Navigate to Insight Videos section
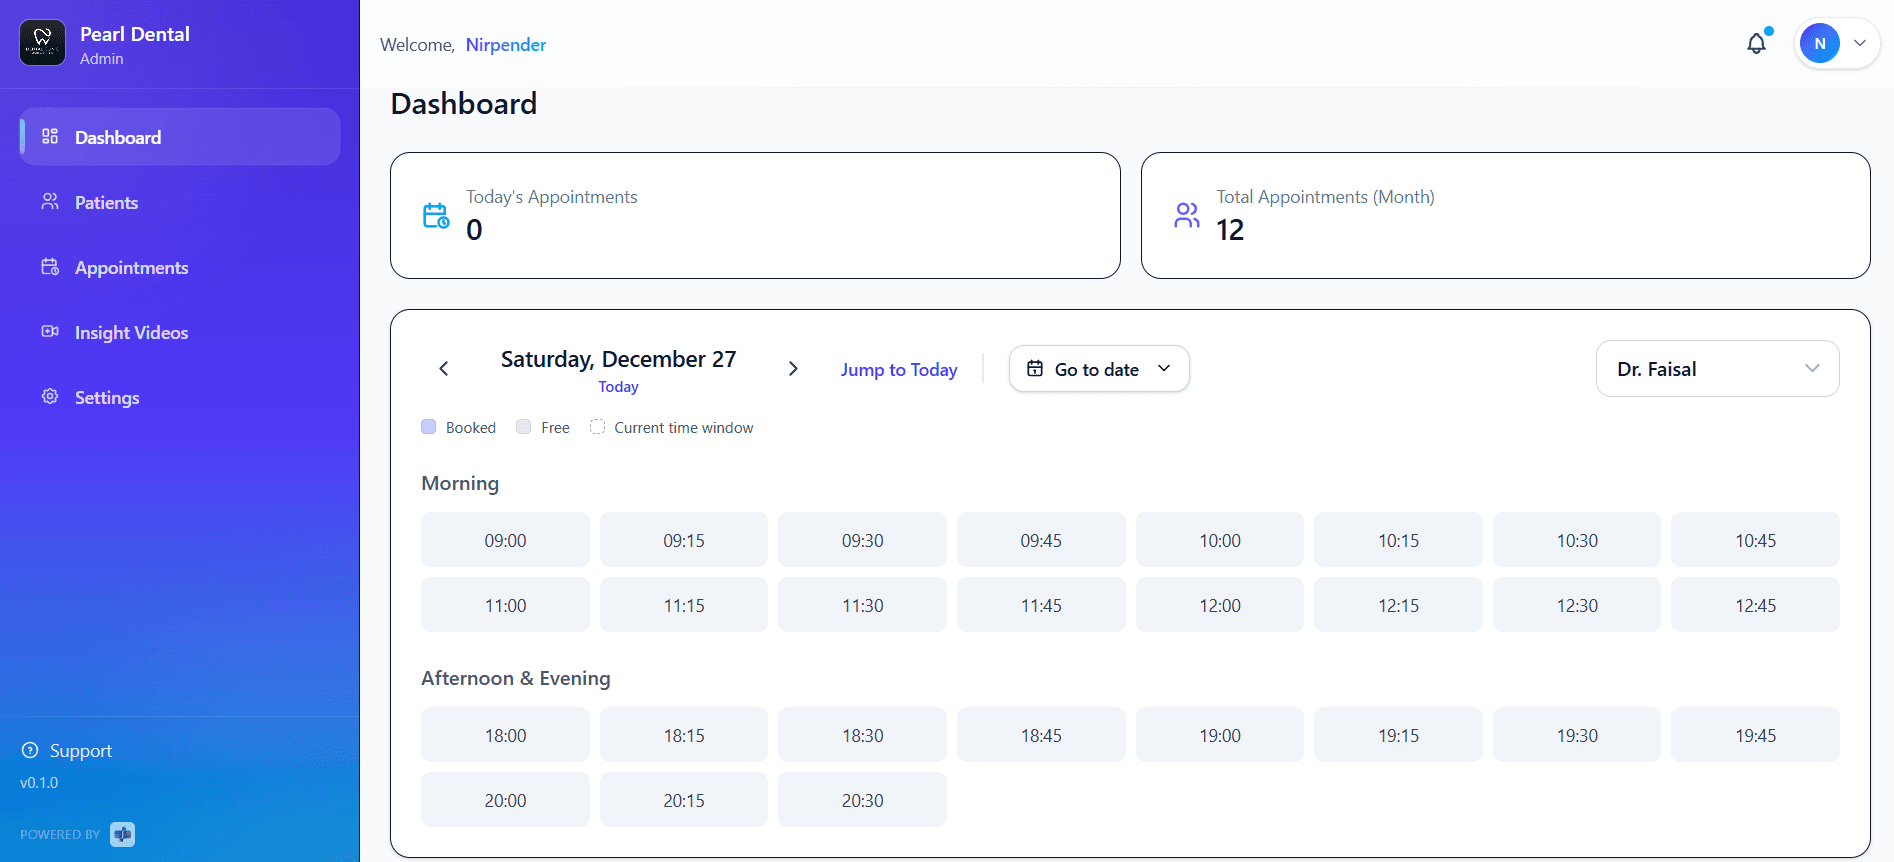Screen dimensions: 1894x862 (x=131, y=333)
